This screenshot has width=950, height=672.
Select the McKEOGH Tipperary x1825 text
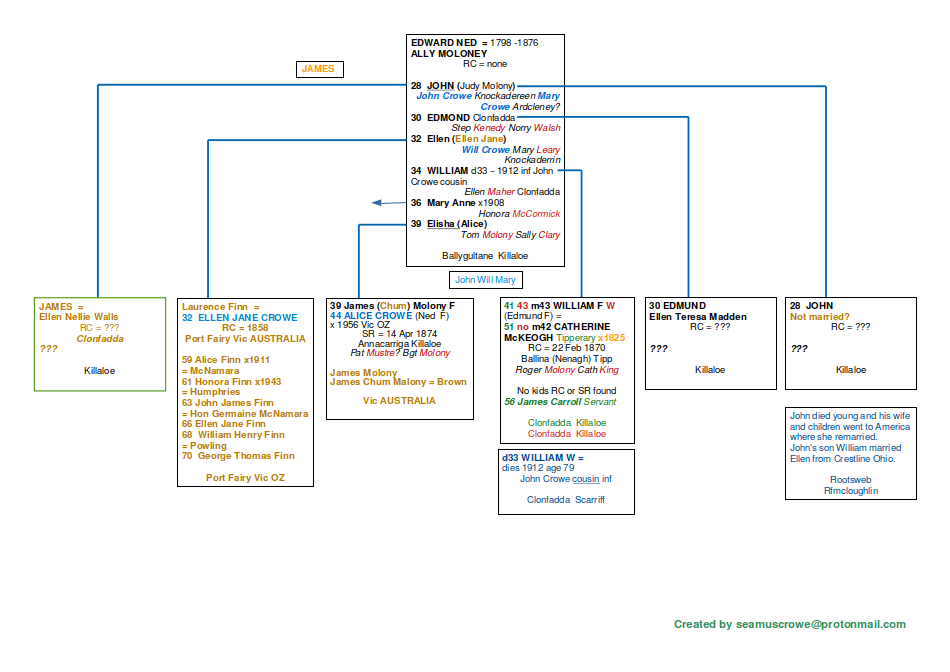click(x=564, y=338)
